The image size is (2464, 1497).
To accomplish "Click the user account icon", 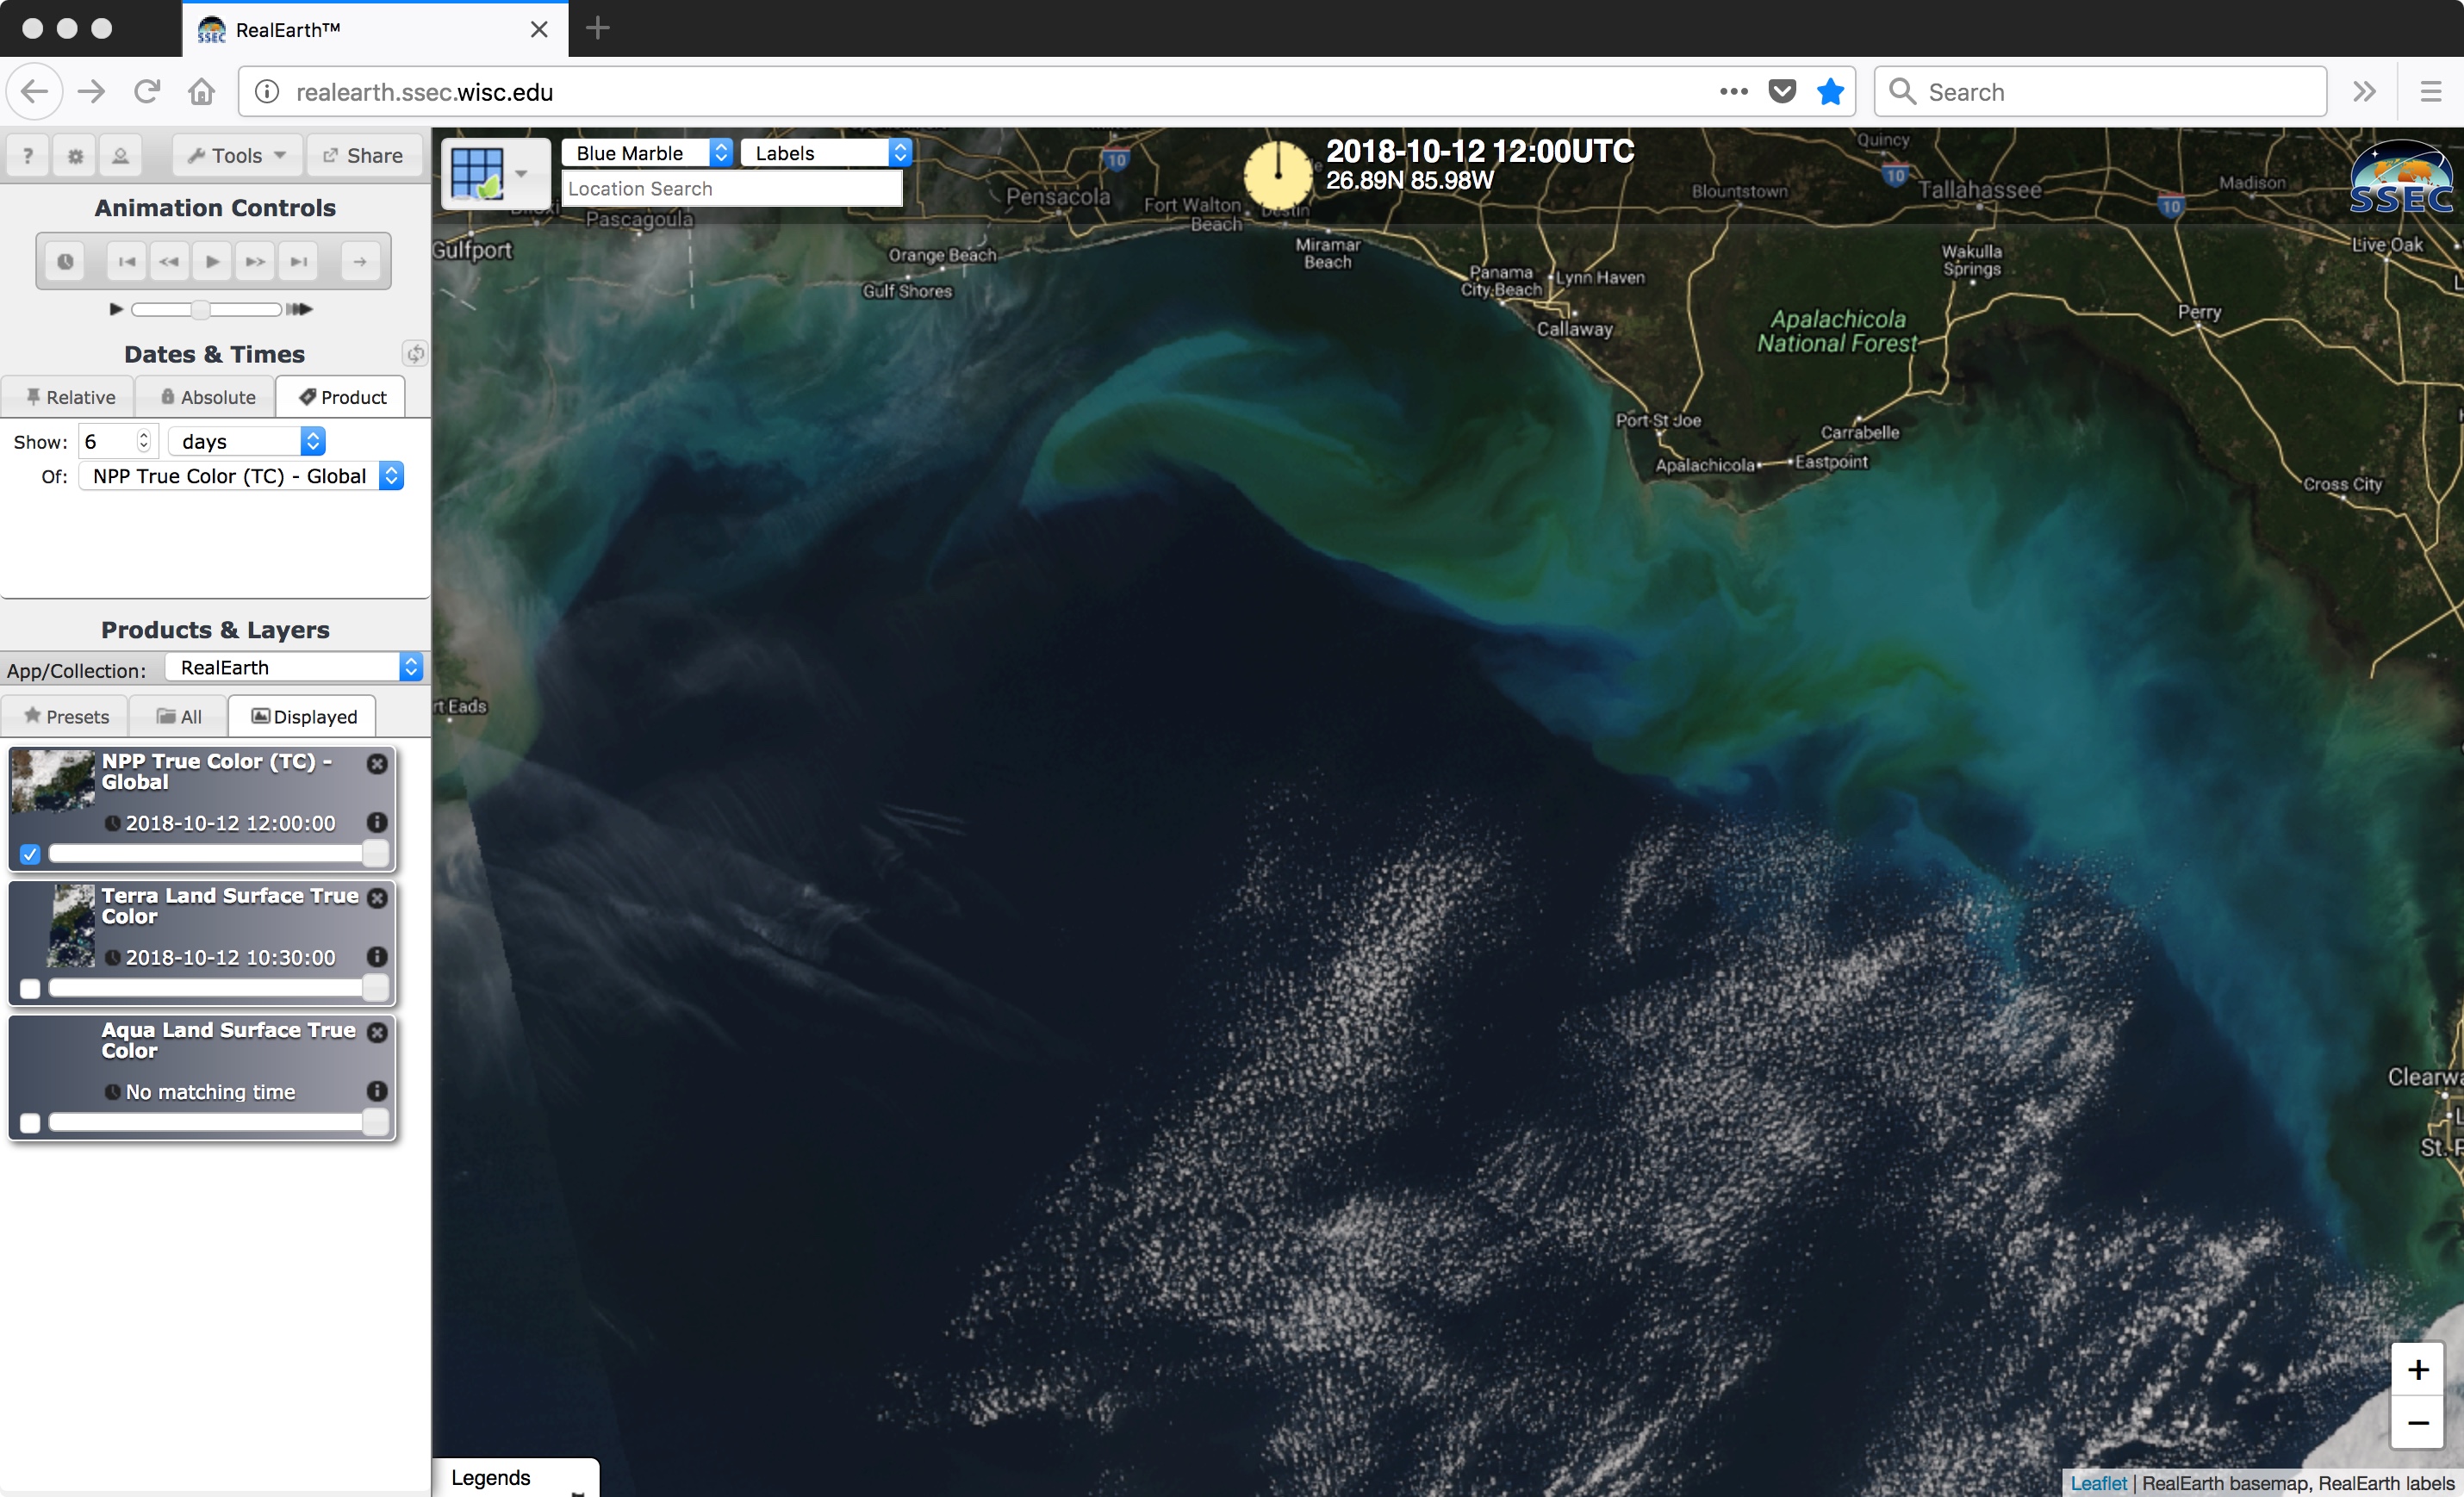I will click(120, 156).
